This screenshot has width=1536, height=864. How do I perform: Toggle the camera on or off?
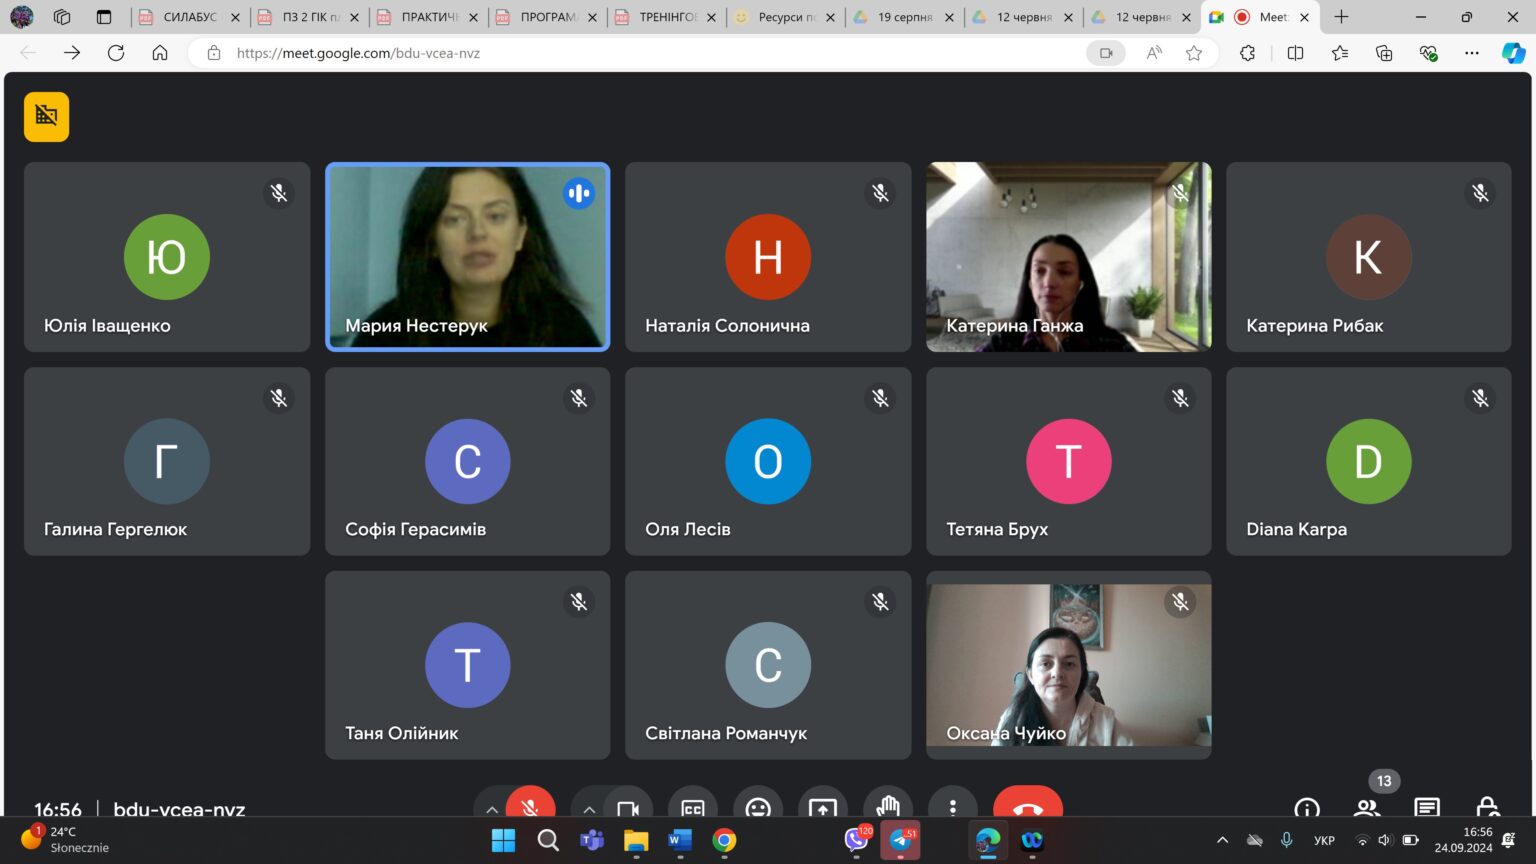click(628, 807)
